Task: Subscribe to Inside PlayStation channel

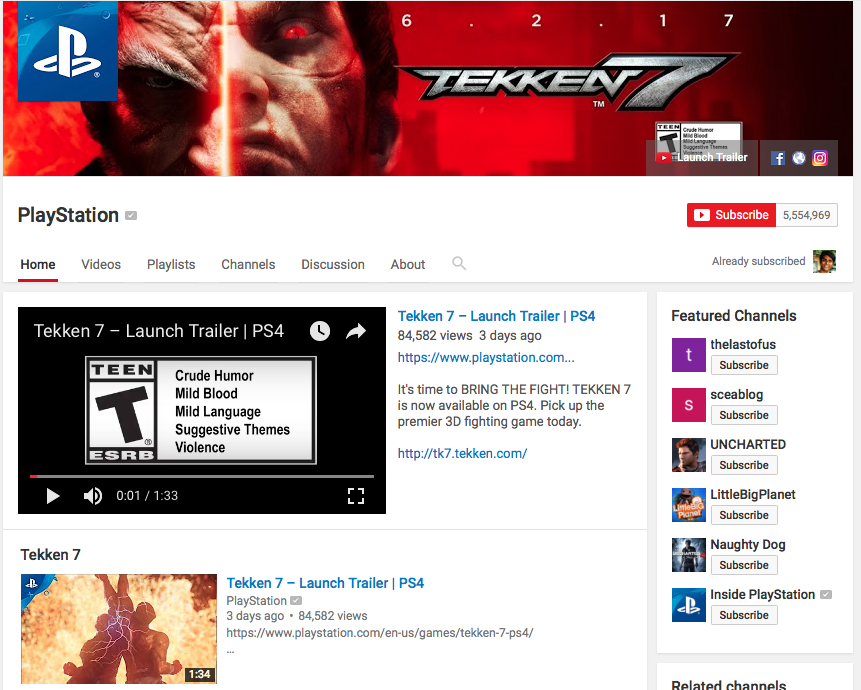Action: [x=744, y=615]
